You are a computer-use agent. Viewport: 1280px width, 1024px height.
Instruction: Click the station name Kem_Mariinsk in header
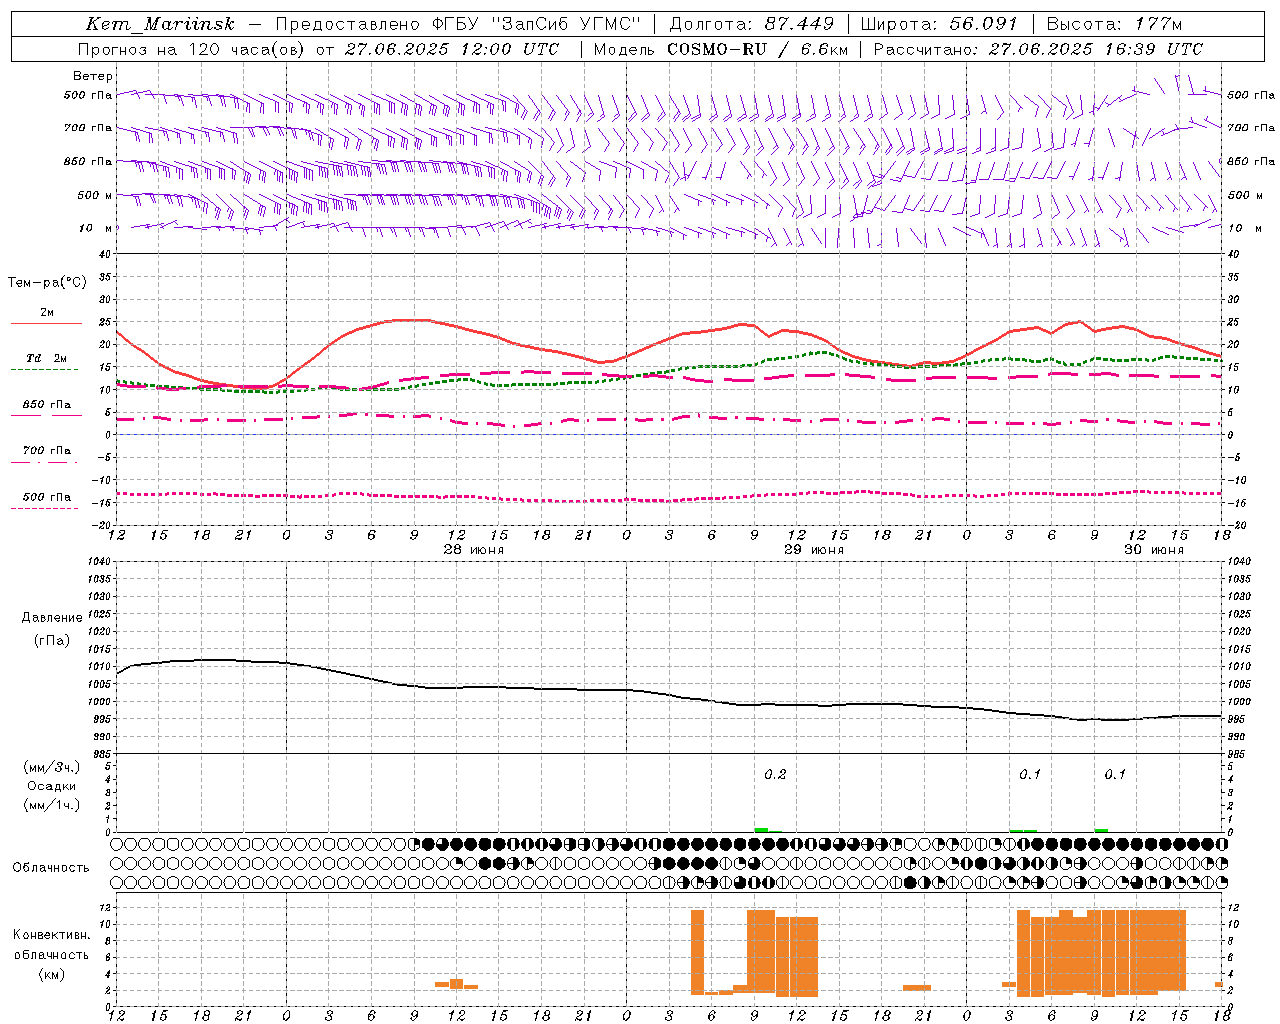click(x=160, y=24)
